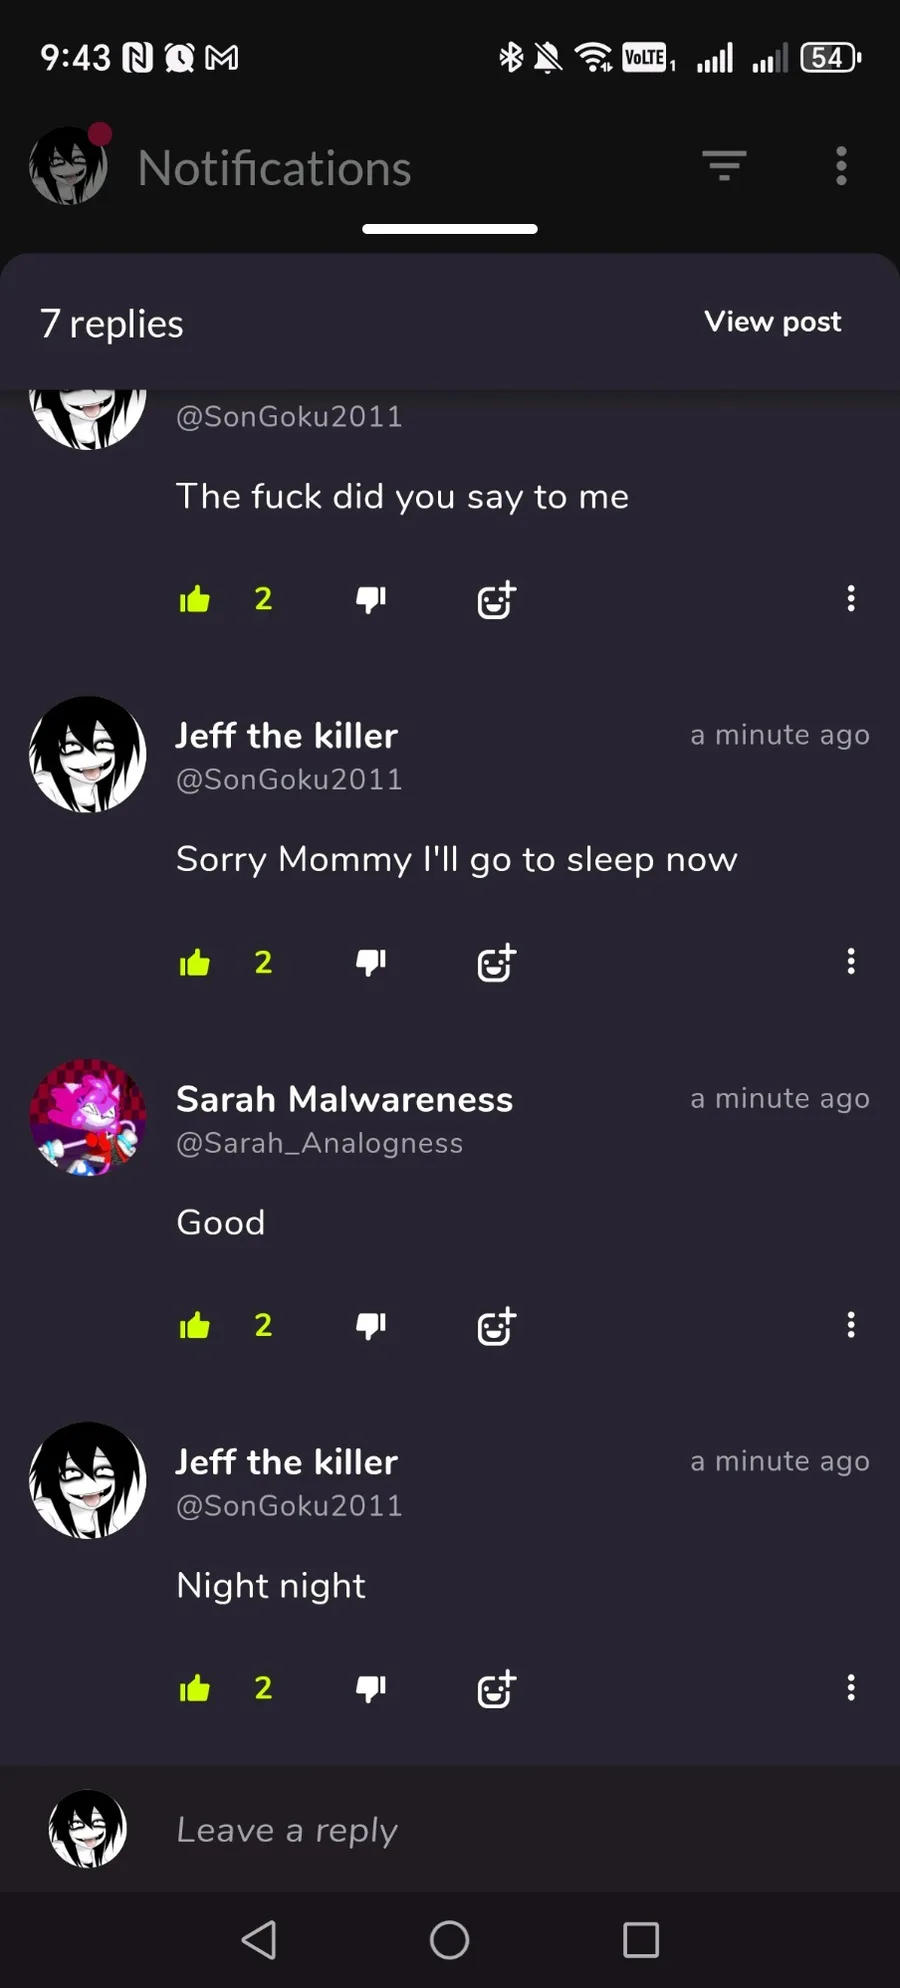Toggle like on "The fuck did you say" reply
Image resolution: width=900 pixels, height=1988 pixels.
coord(195,599)
